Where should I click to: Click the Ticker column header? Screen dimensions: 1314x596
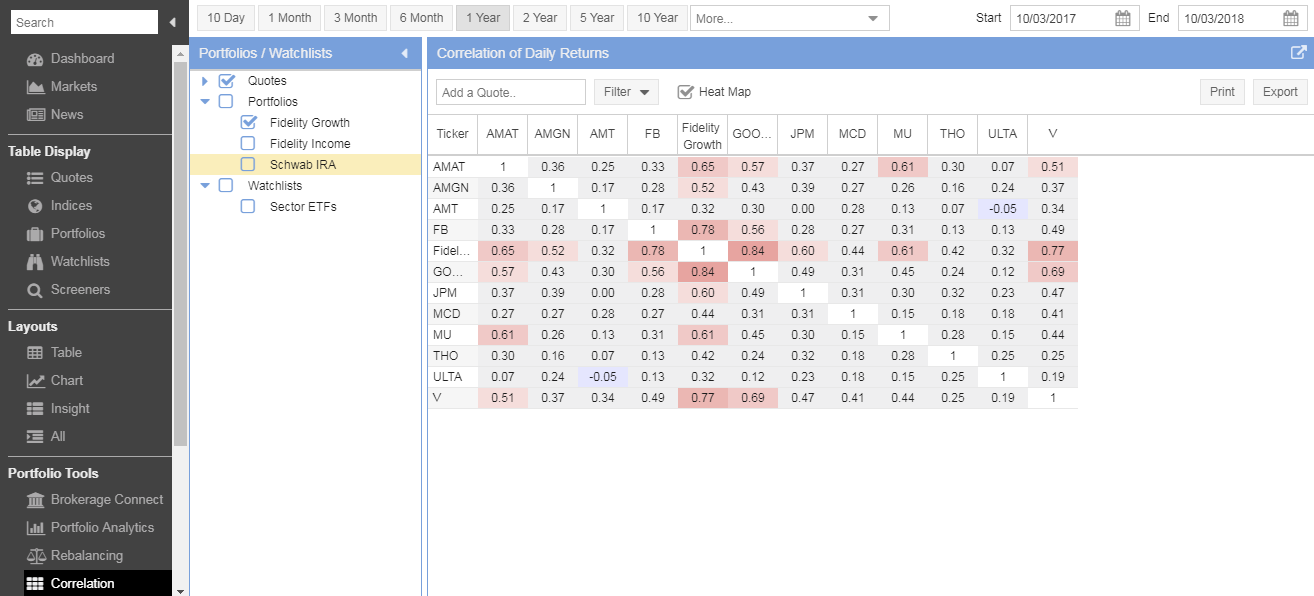click(x=453, y=134)
